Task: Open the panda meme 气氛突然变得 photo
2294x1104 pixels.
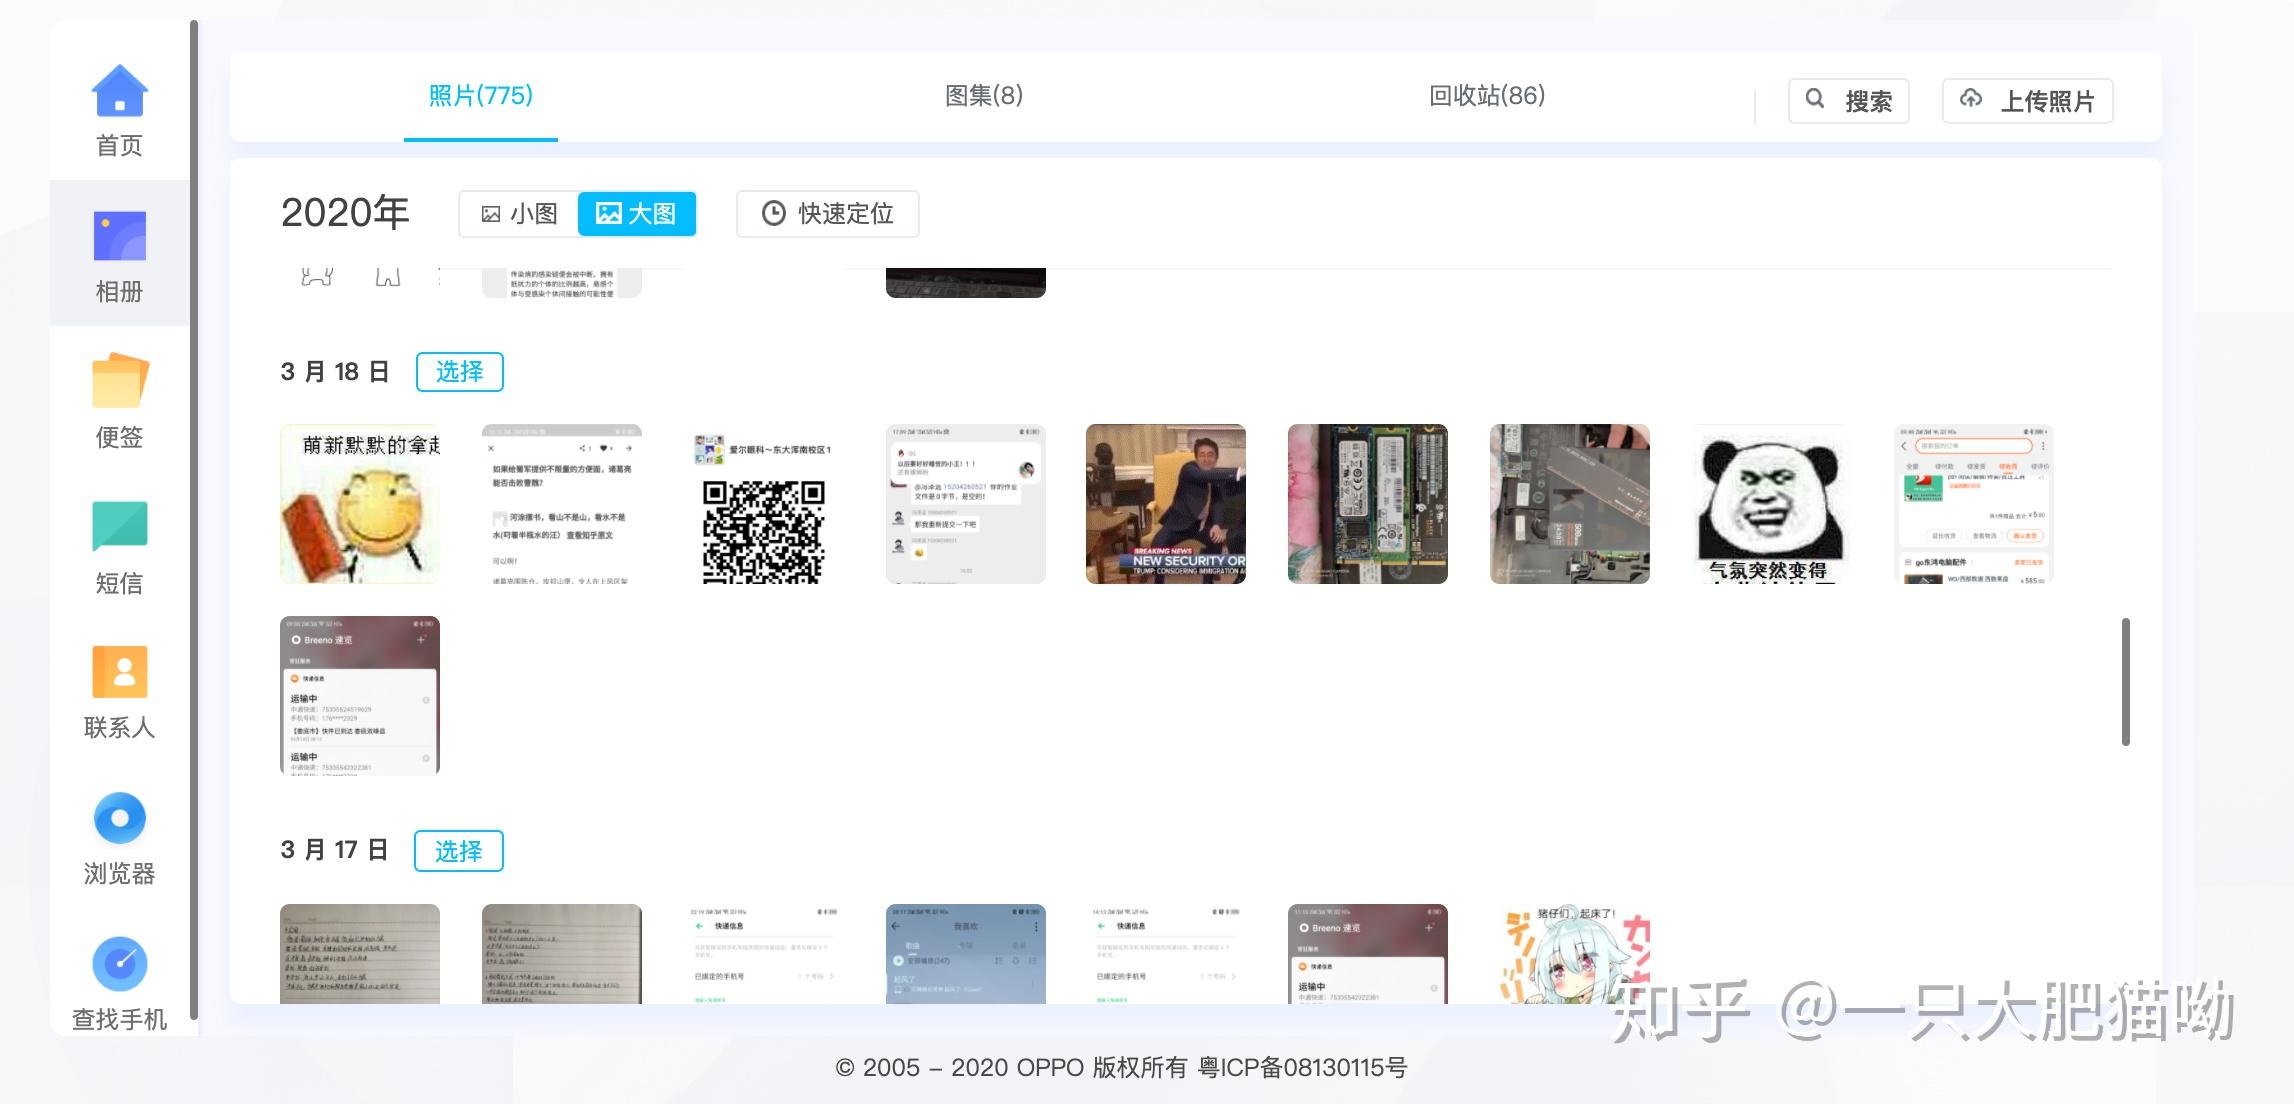Action: pos(1770,504)
